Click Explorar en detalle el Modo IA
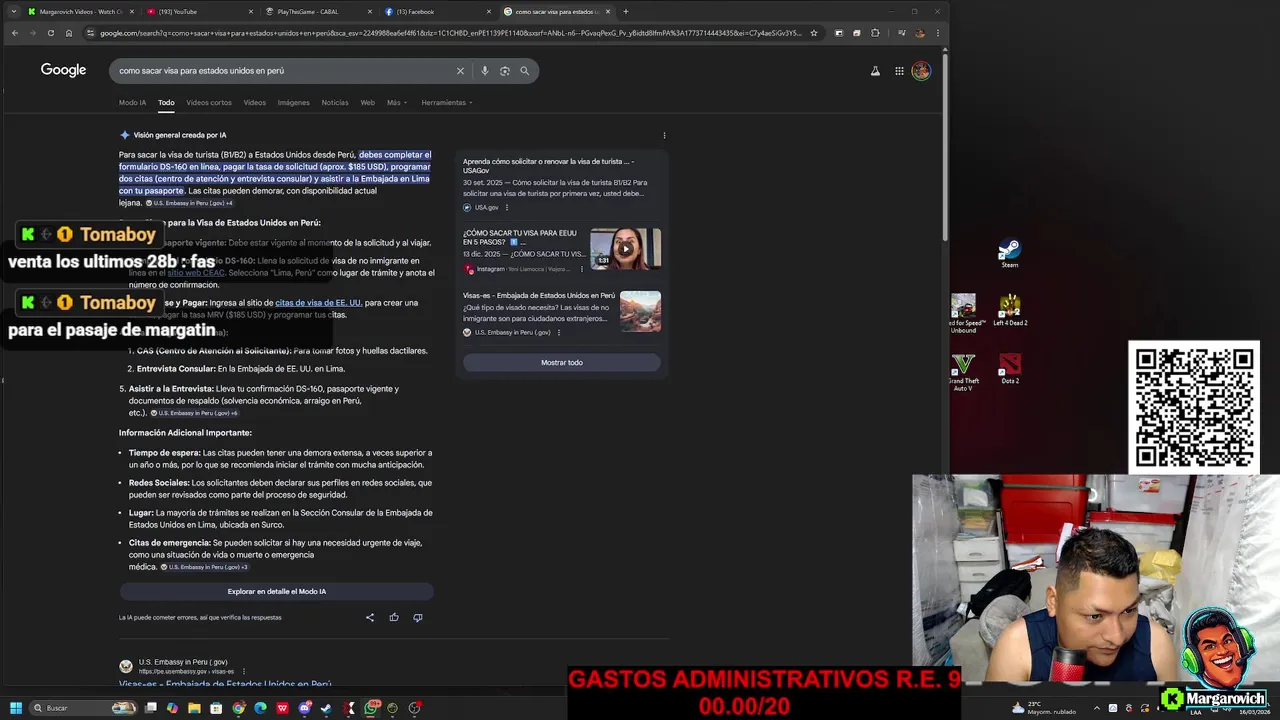 tap(277, 592)
